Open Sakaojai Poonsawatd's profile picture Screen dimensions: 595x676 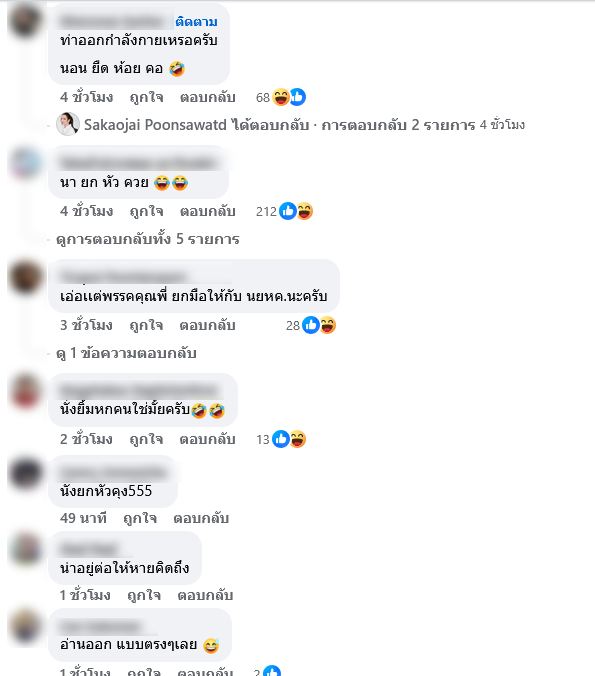point(68,125)
